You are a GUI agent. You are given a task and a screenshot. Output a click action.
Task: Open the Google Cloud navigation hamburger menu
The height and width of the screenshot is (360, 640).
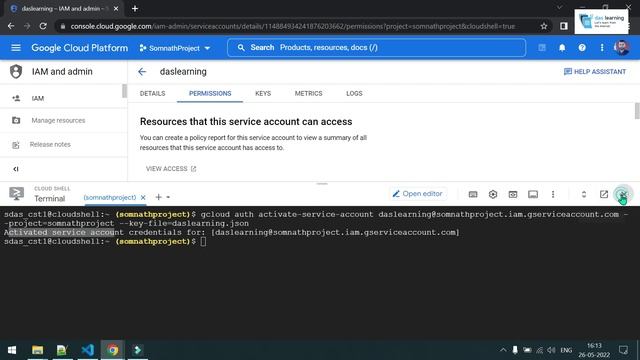point(16,48)
